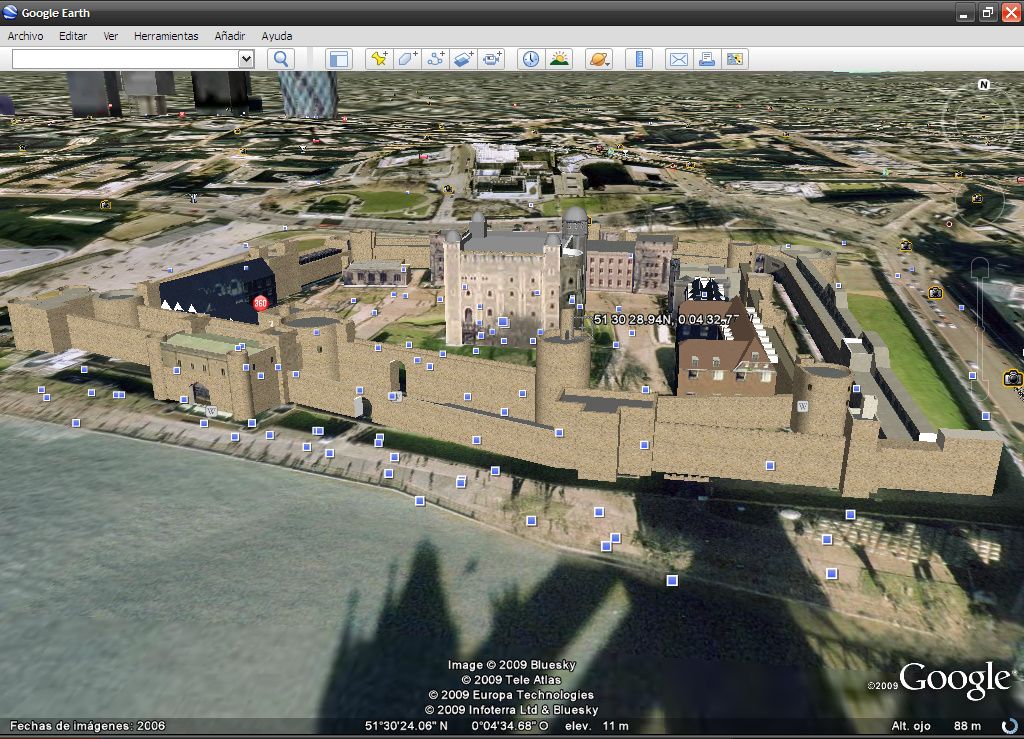Open the Ver menu

point(110,36)
